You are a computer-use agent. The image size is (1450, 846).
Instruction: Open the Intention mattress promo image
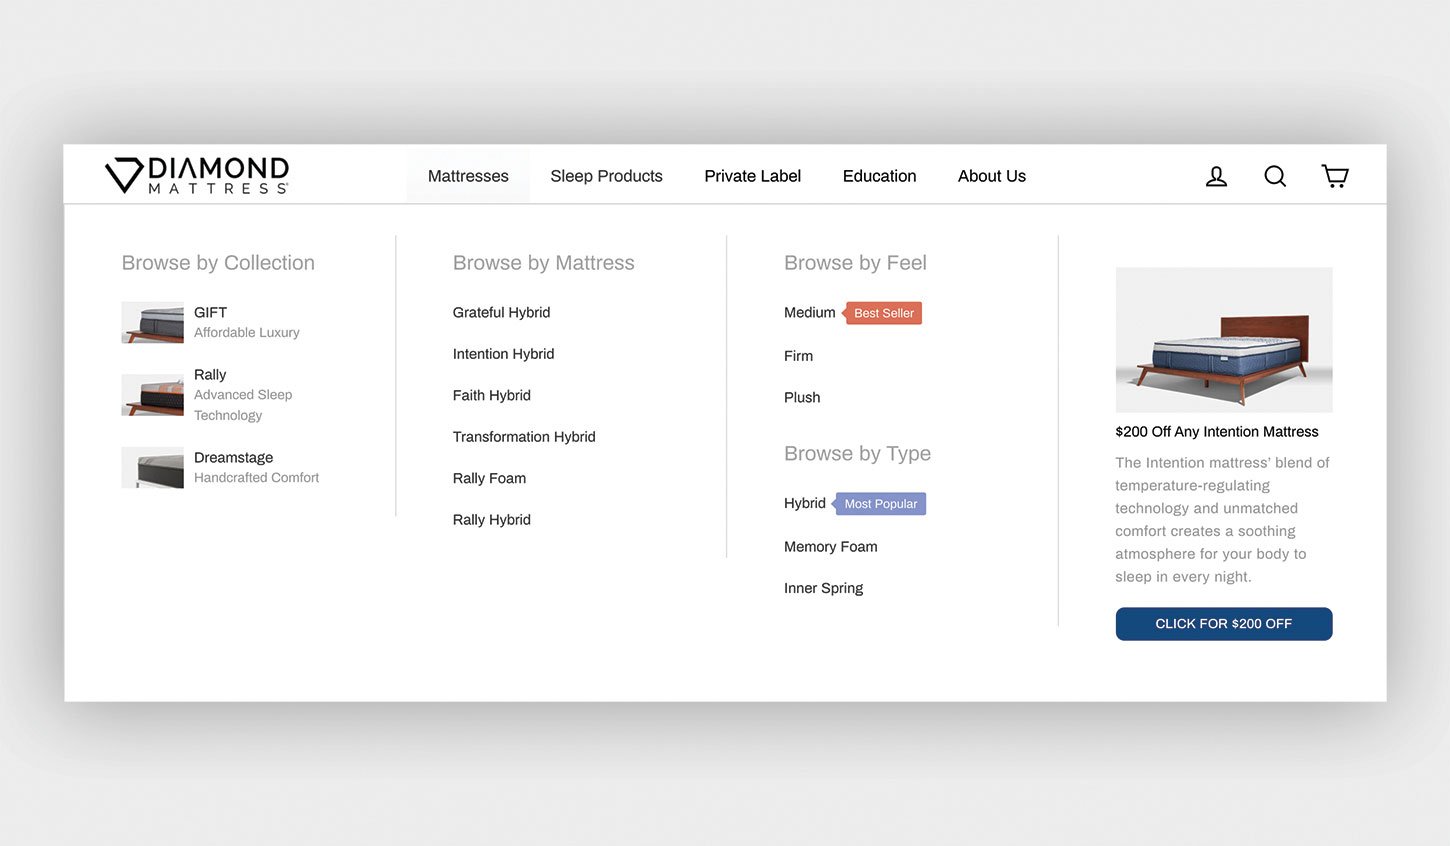click(1223, 340)
